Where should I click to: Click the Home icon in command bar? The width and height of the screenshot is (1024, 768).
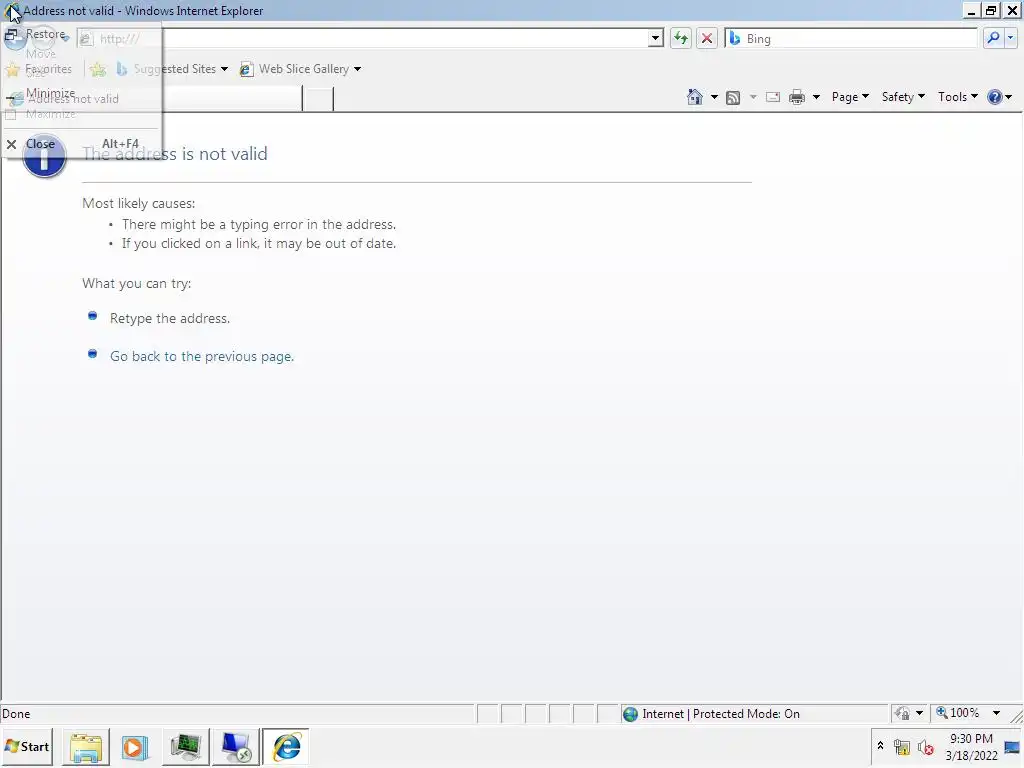point(695,97)
